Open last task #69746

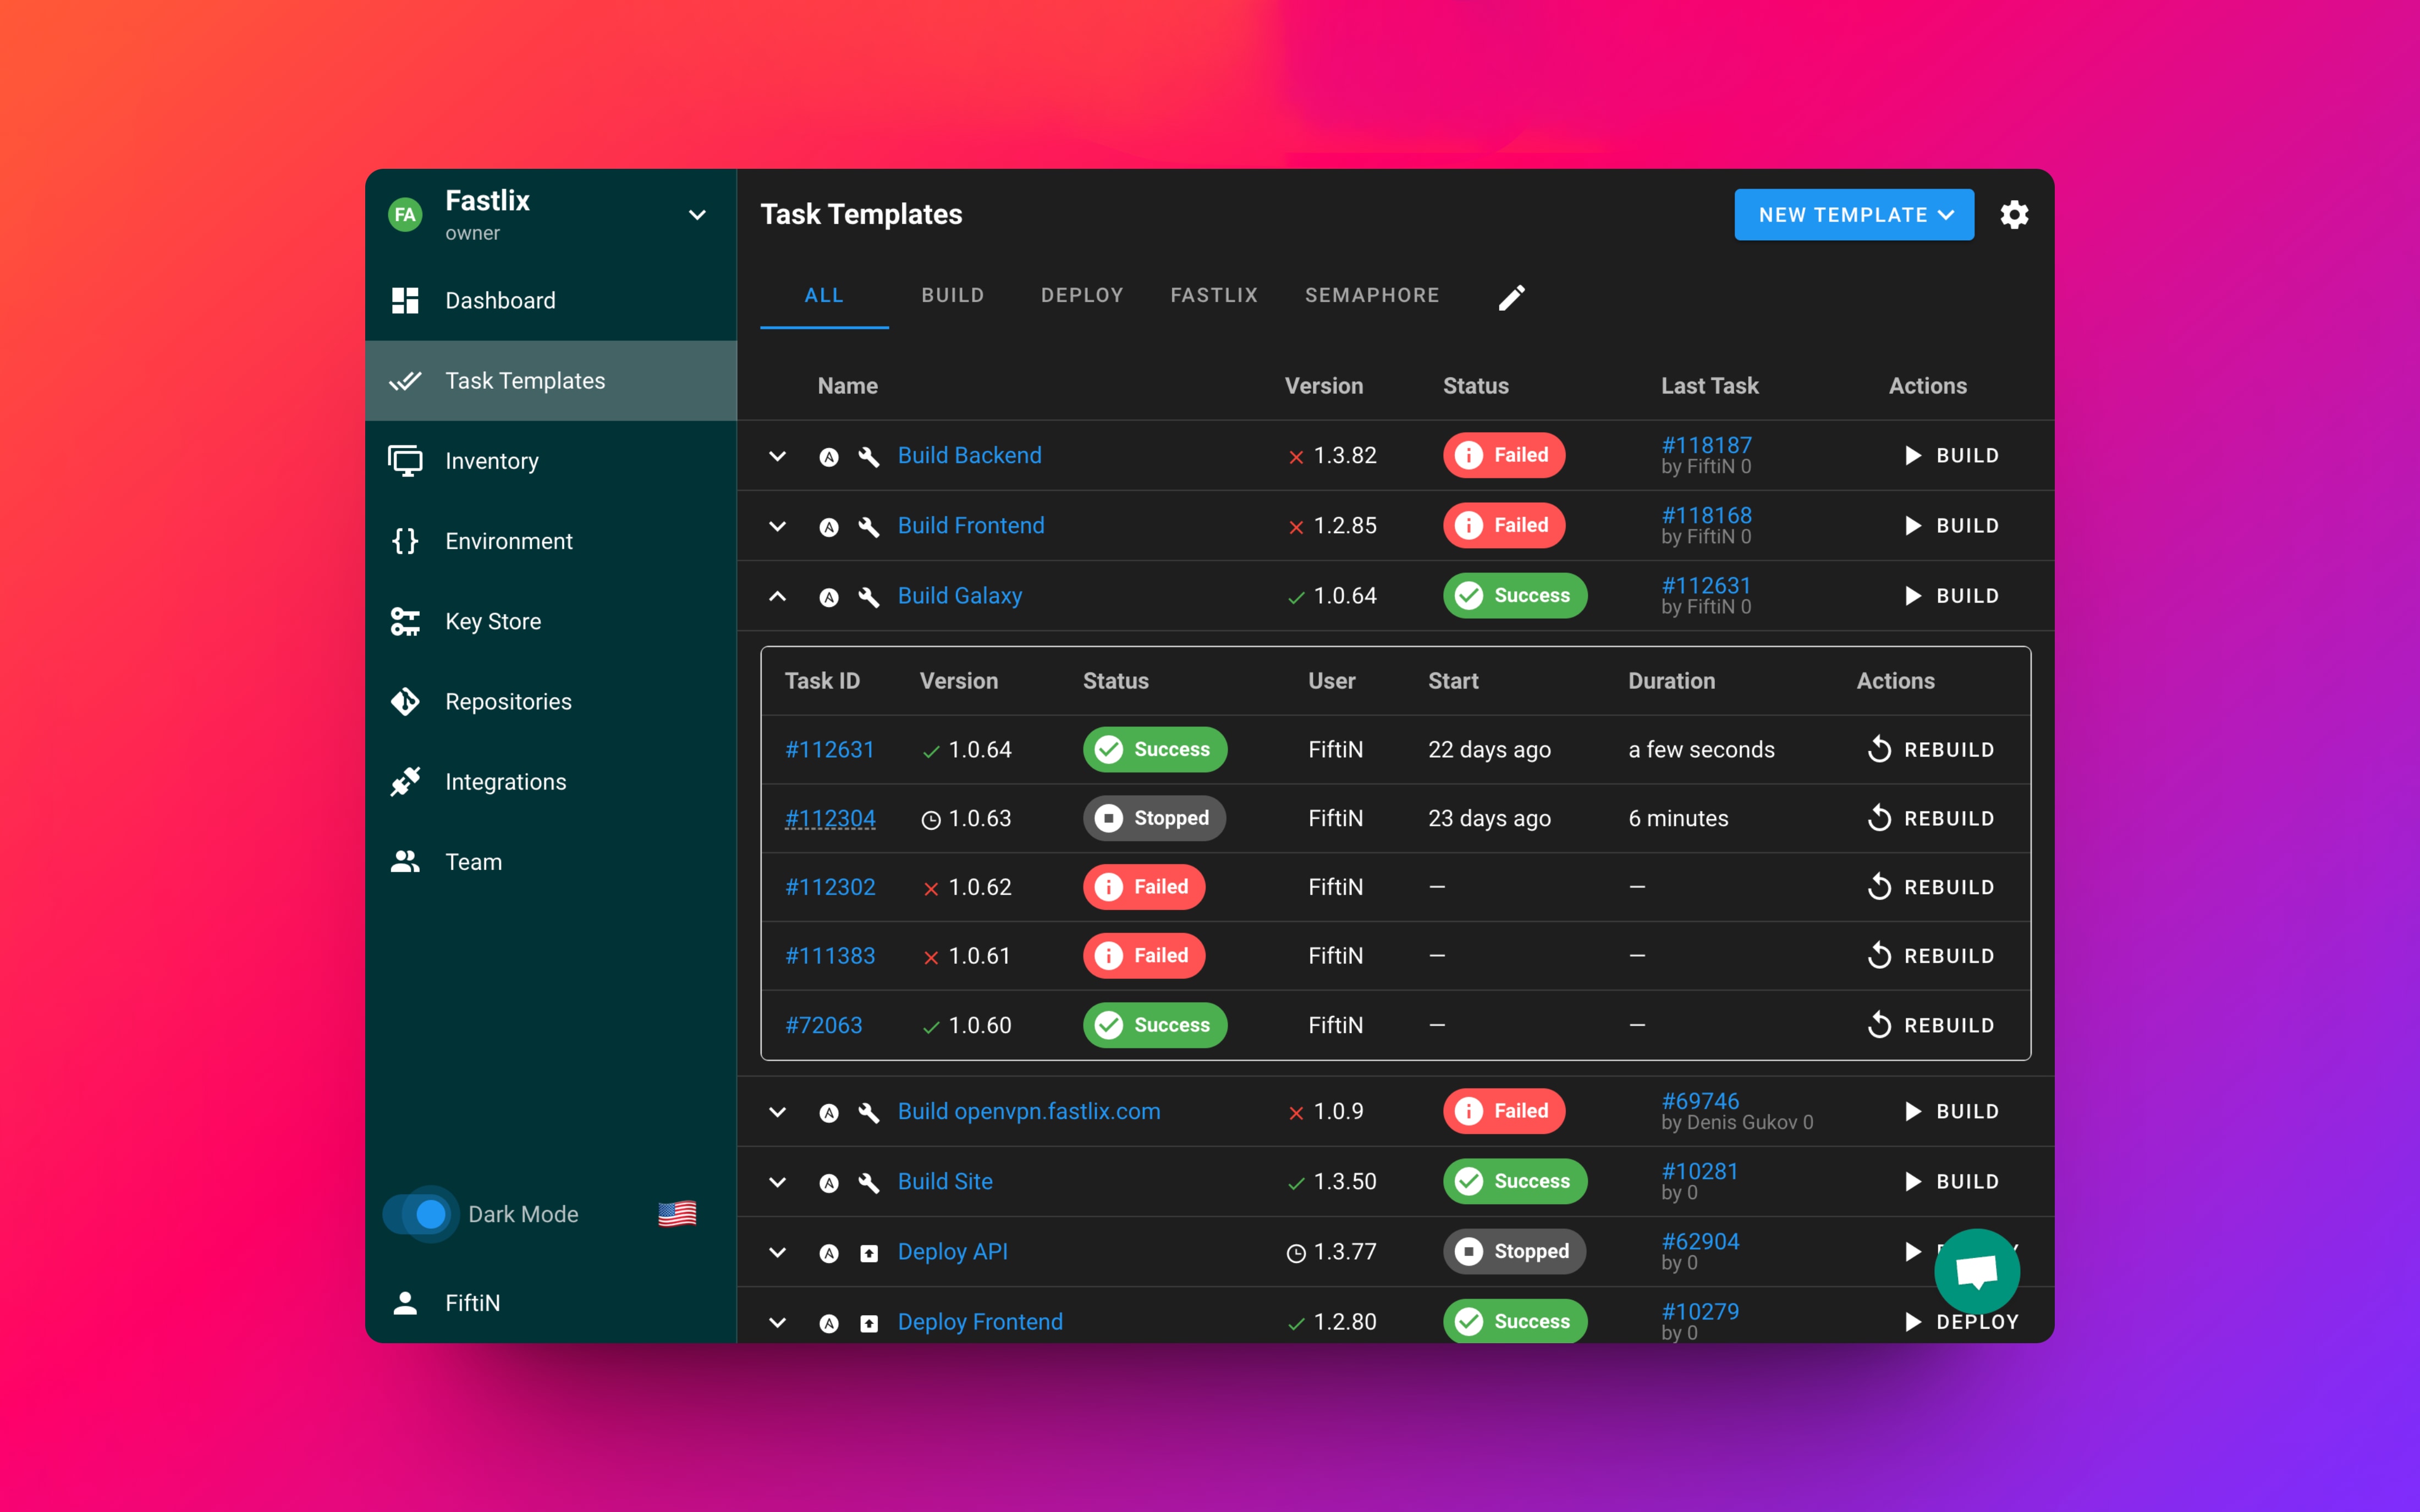(1700, 1101)
